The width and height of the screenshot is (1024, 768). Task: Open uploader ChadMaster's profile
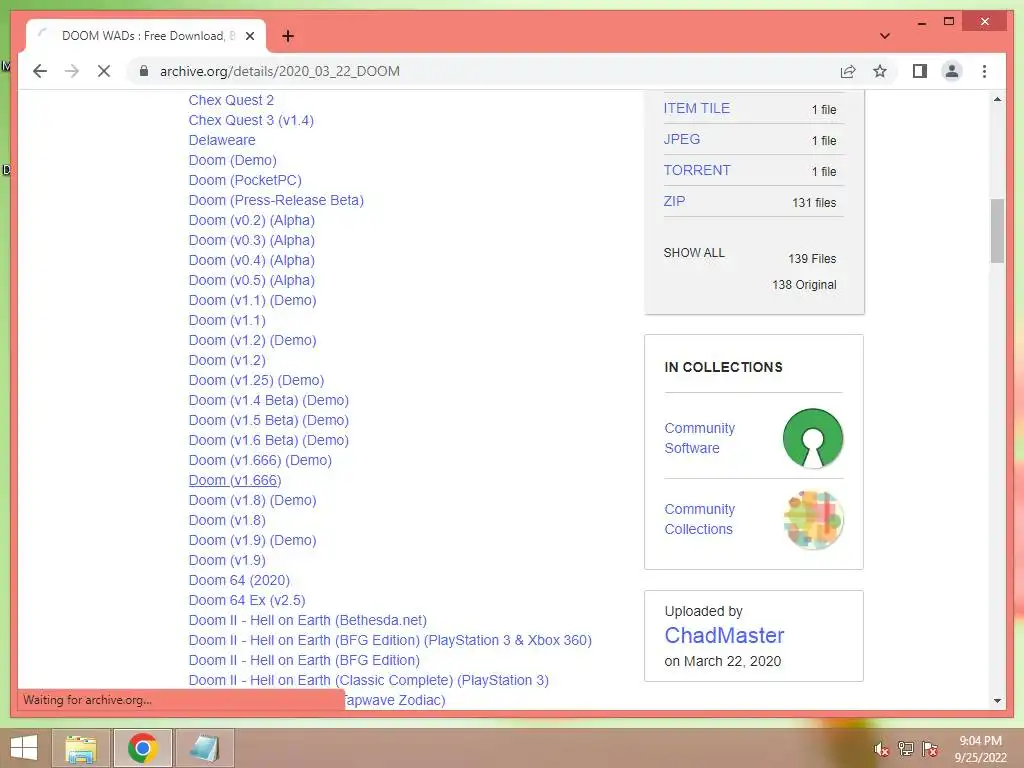coord(724,635)
